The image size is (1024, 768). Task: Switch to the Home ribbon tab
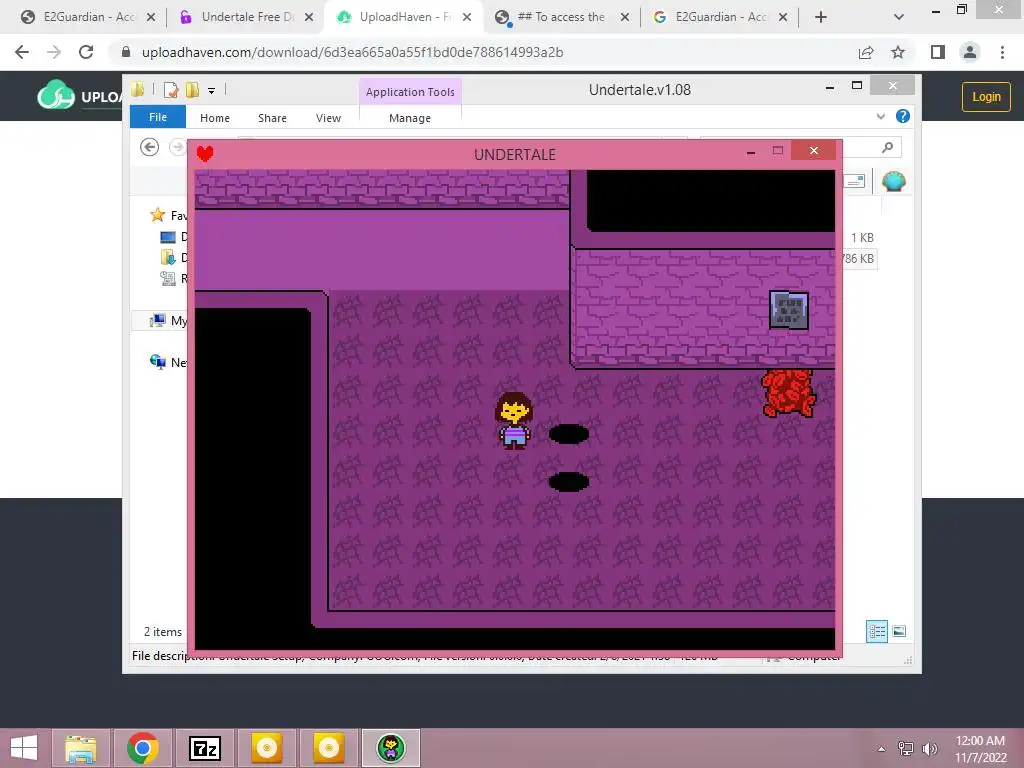coord(215,118)
